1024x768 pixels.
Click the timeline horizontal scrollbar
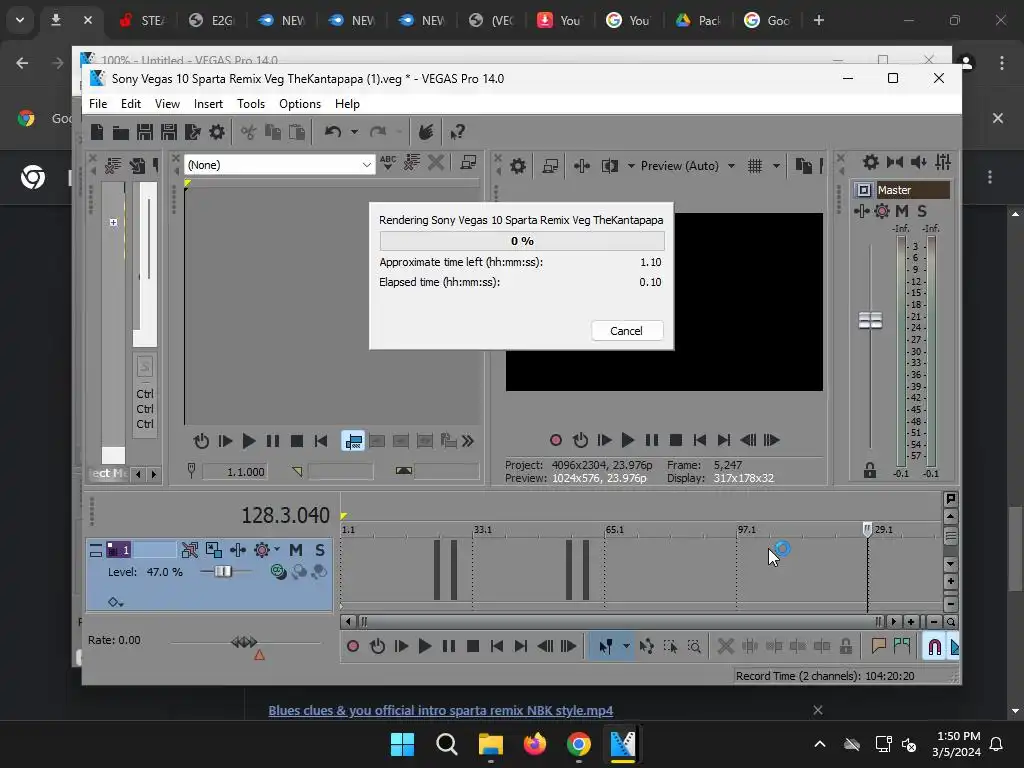tap(620, 622)
